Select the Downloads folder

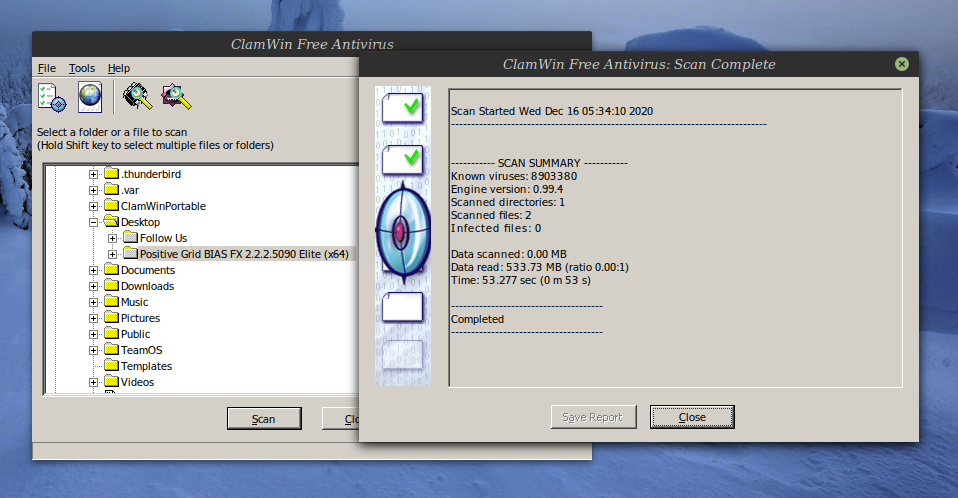click(x=147, y=286)
